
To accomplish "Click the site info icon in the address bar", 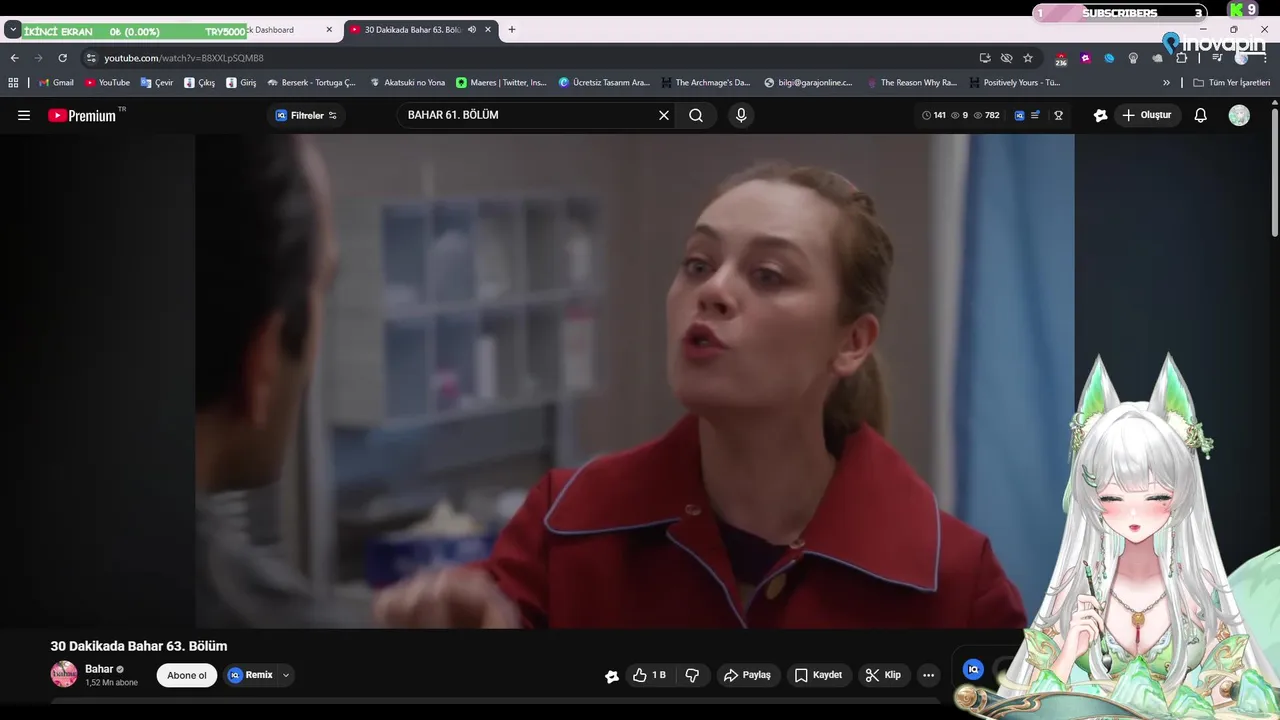I will 91,58.
